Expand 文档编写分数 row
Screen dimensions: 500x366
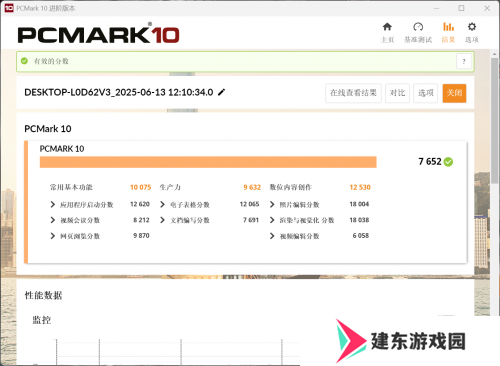[162, 220]
